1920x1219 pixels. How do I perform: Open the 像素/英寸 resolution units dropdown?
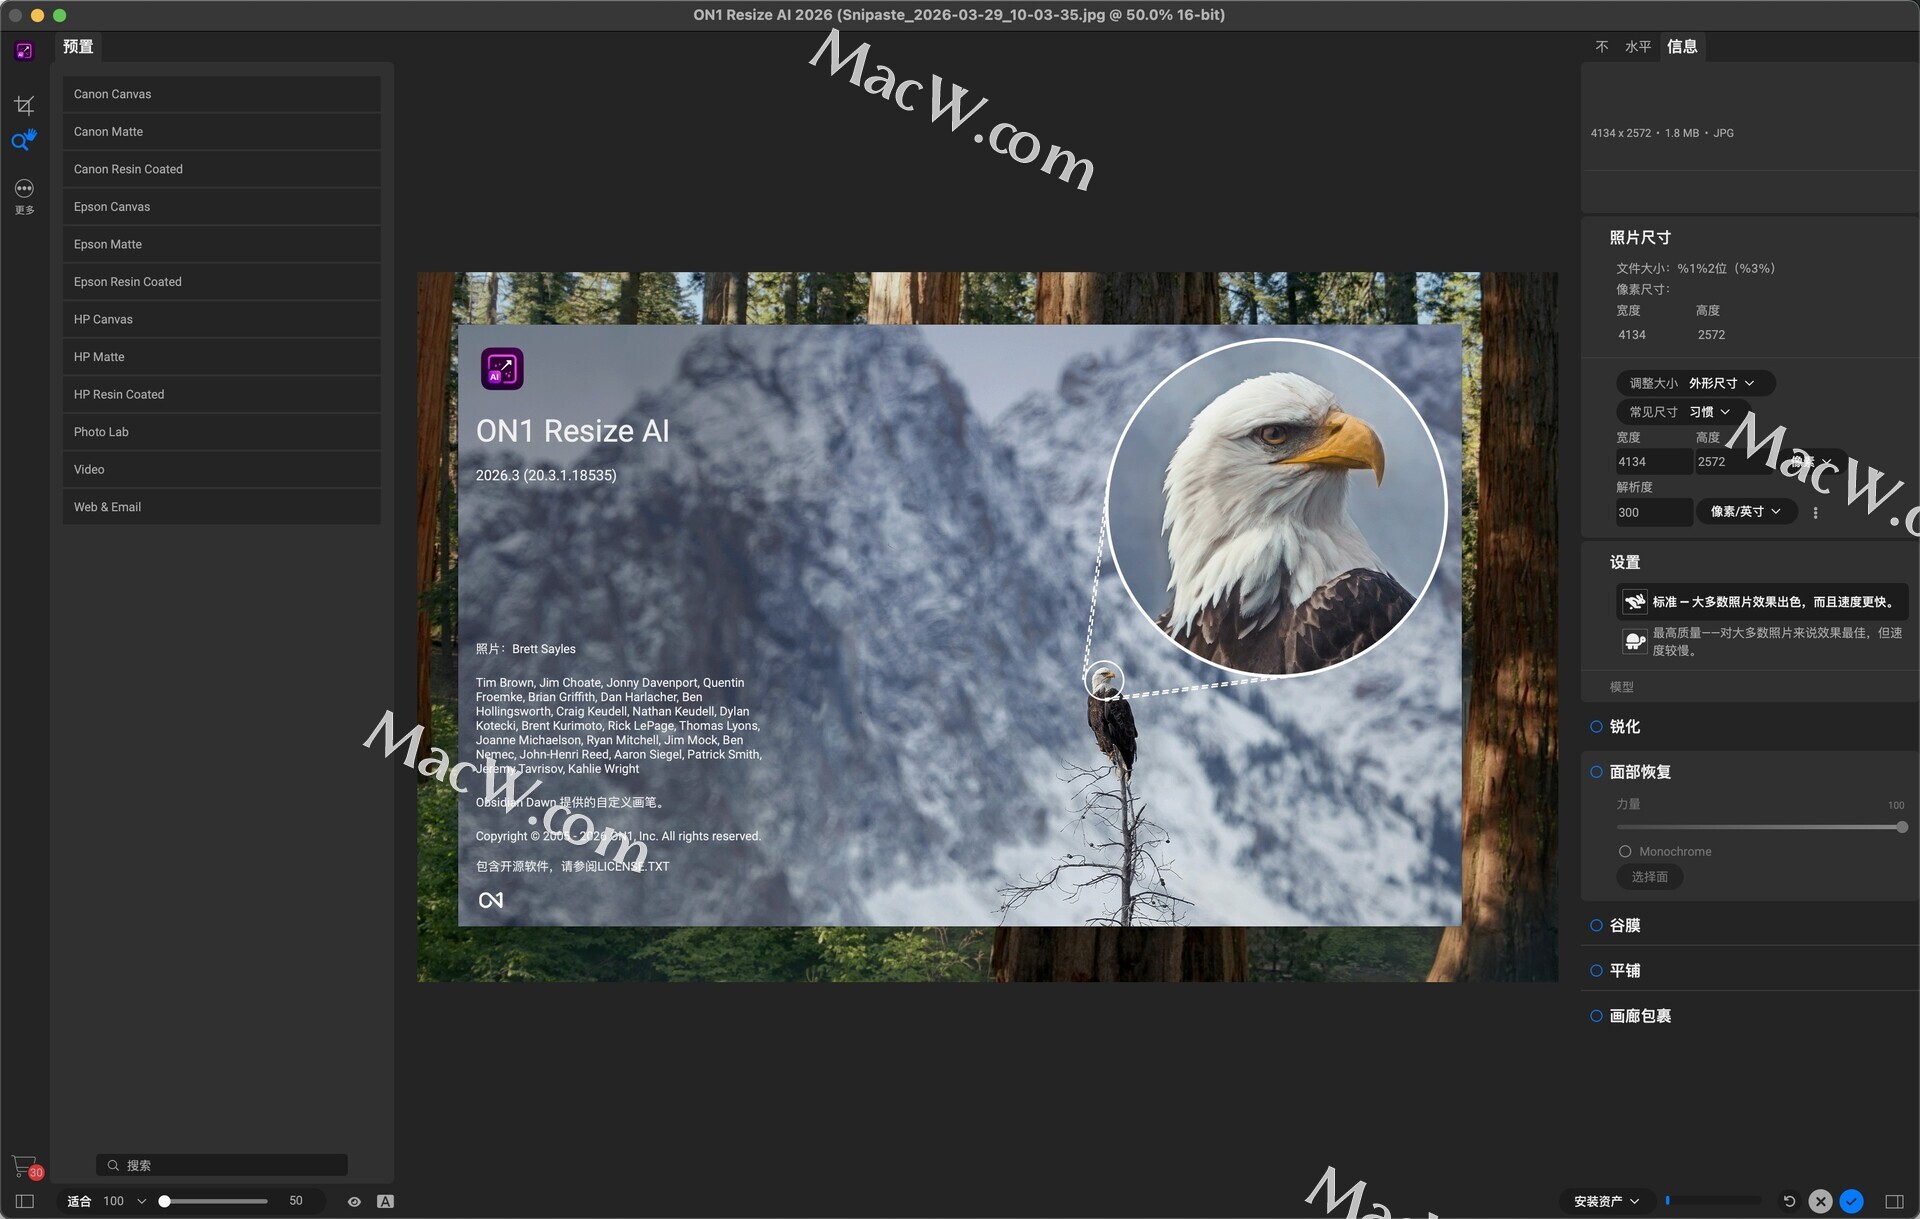pyautogui.click(x=1746, y=512)
